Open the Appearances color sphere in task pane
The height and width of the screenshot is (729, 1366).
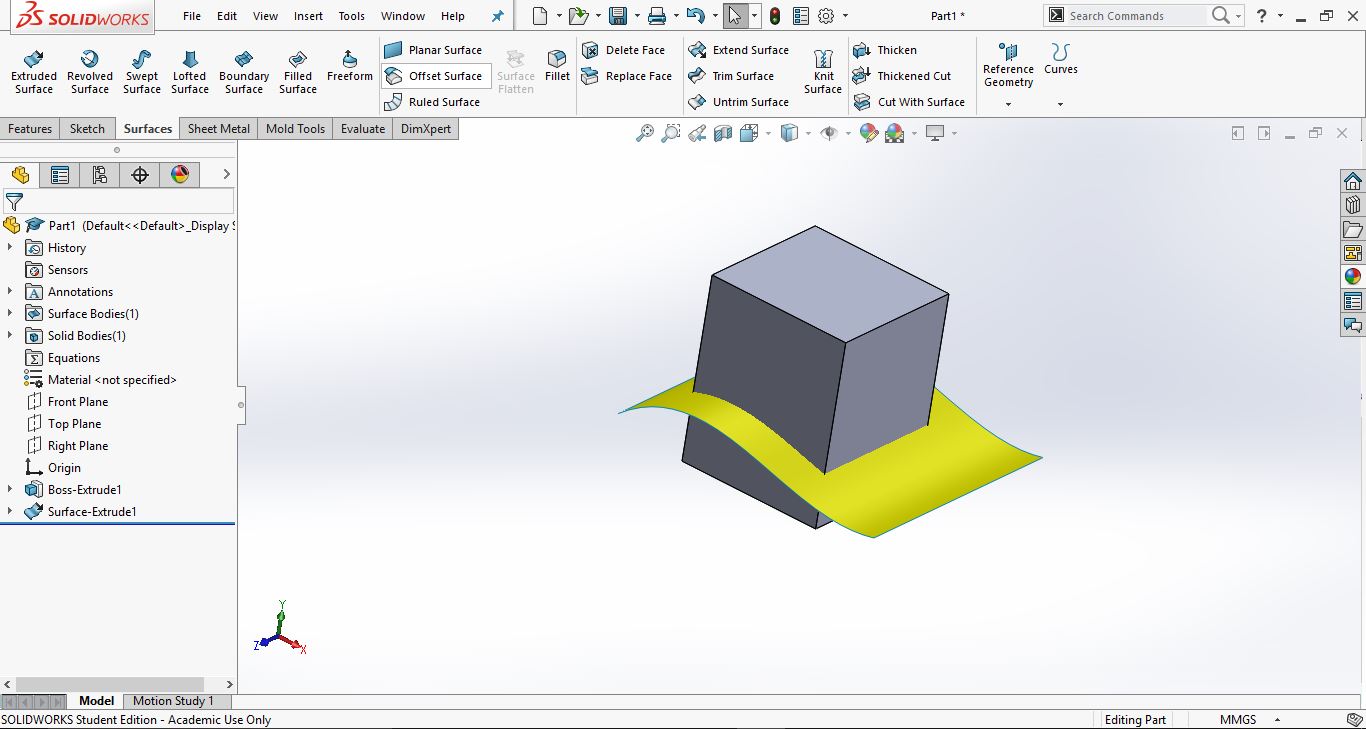(x=1353, y=277)
